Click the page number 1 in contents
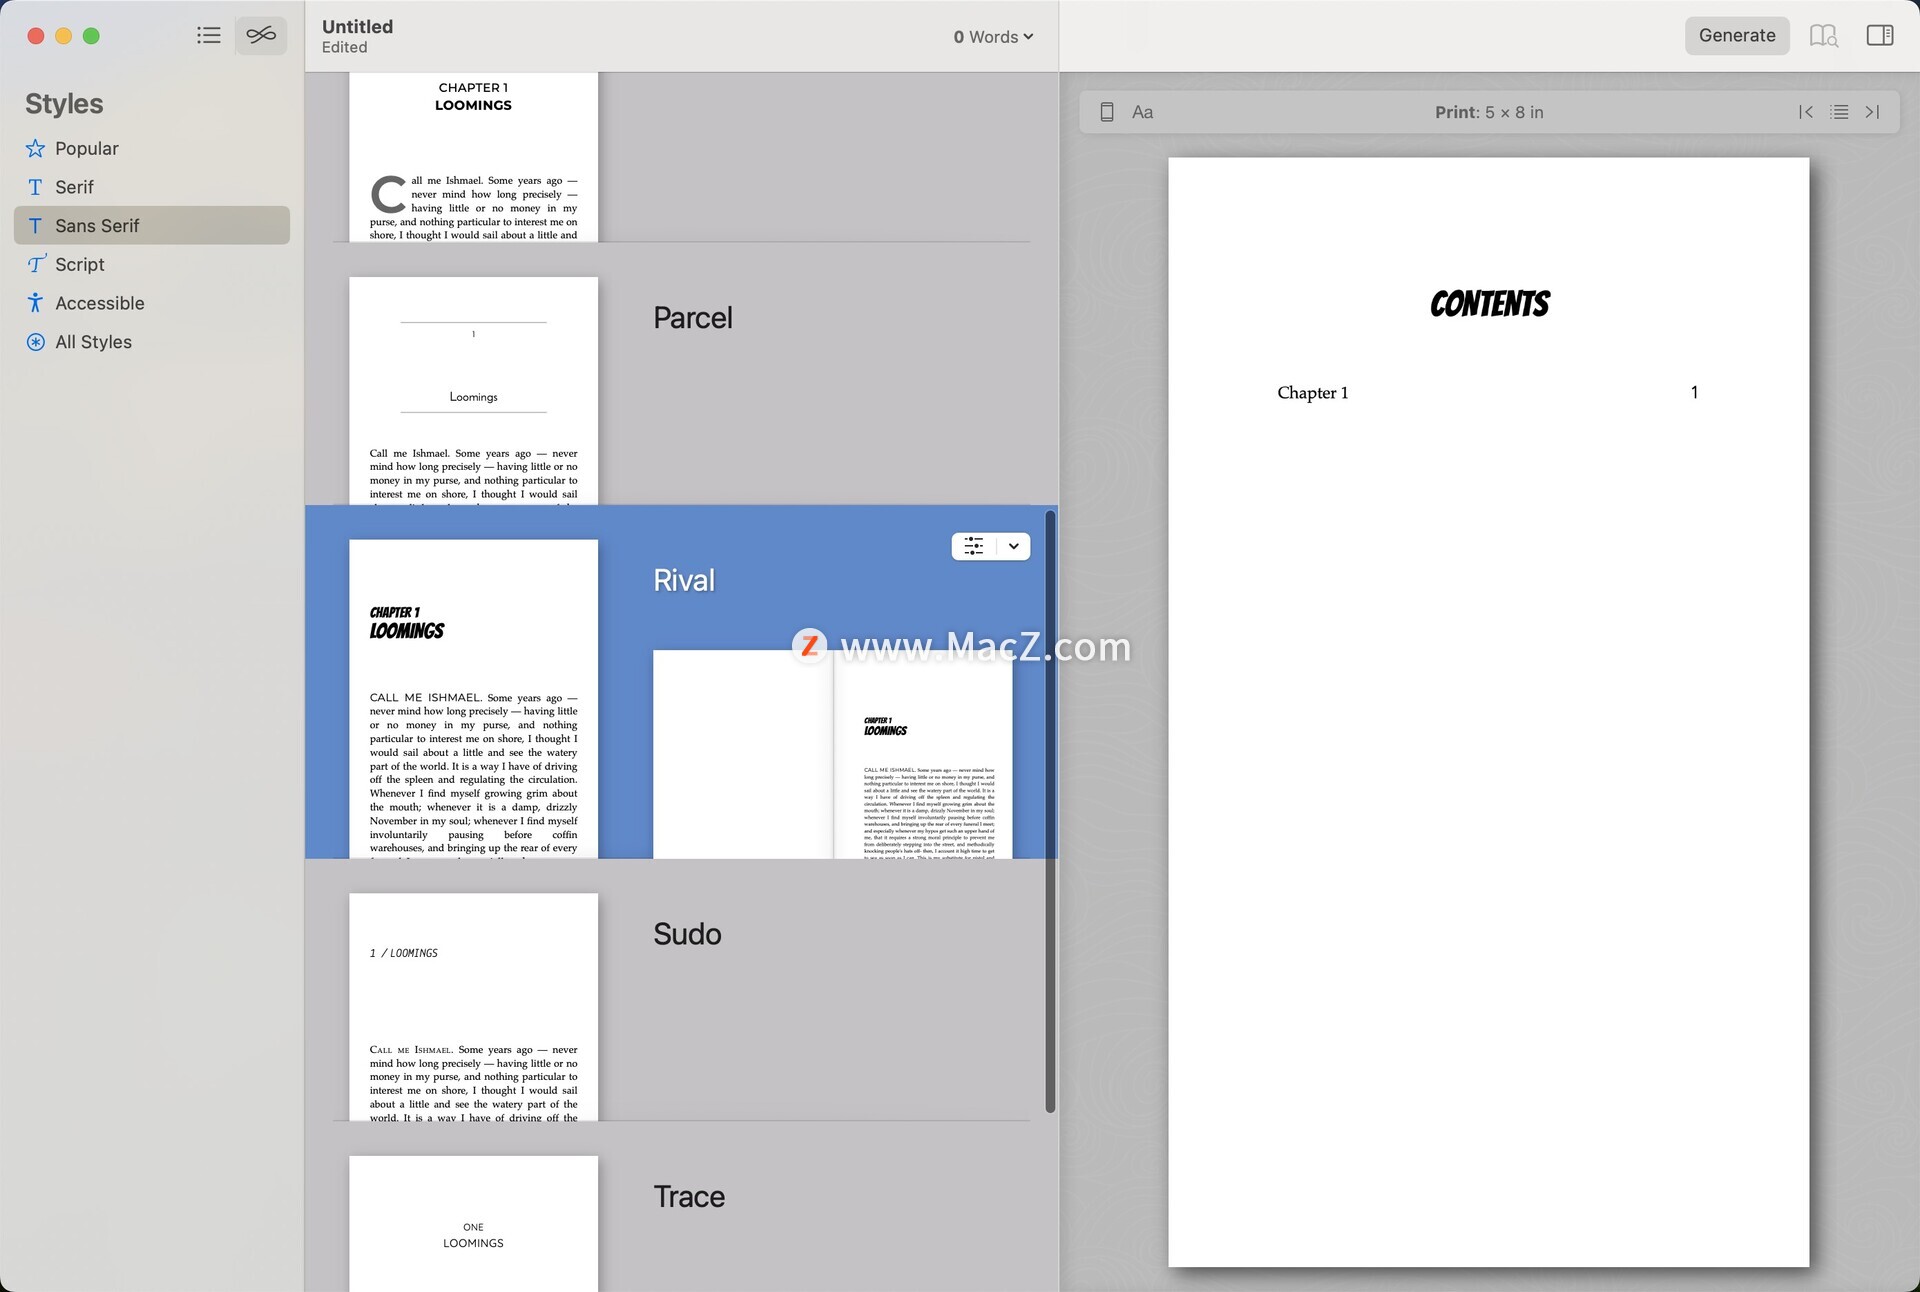The height and width of the screenshot is (1292, 1920). (1694, 393)
